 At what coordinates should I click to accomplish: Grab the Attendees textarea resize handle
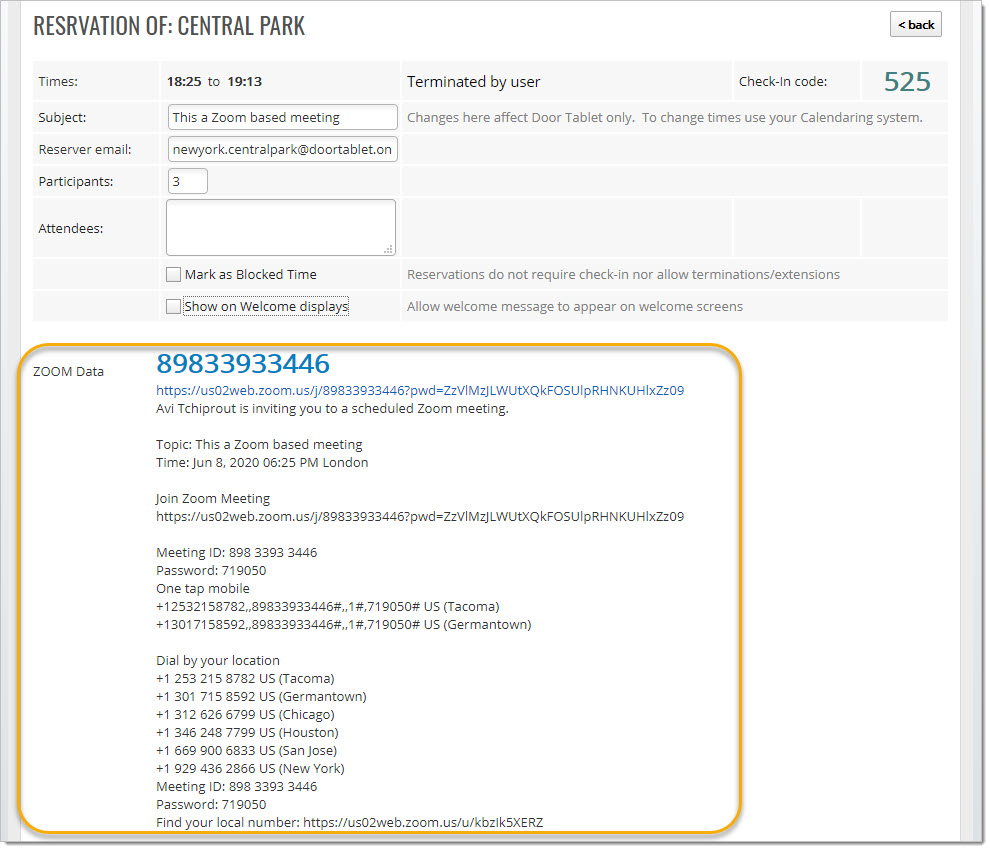389,249
